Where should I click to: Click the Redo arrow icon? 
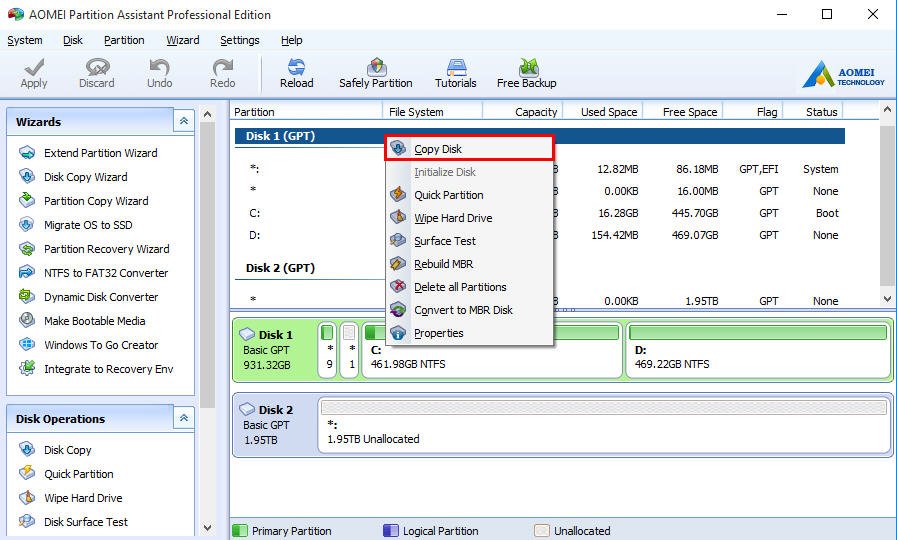[223, 67]
